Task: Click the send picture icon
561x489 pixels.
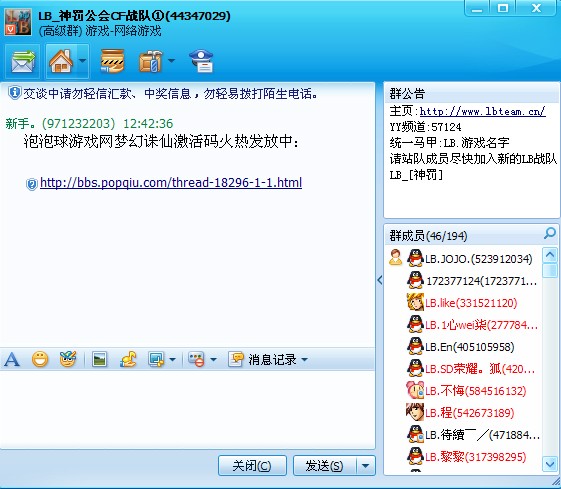Action: click(x=99, y=360)
